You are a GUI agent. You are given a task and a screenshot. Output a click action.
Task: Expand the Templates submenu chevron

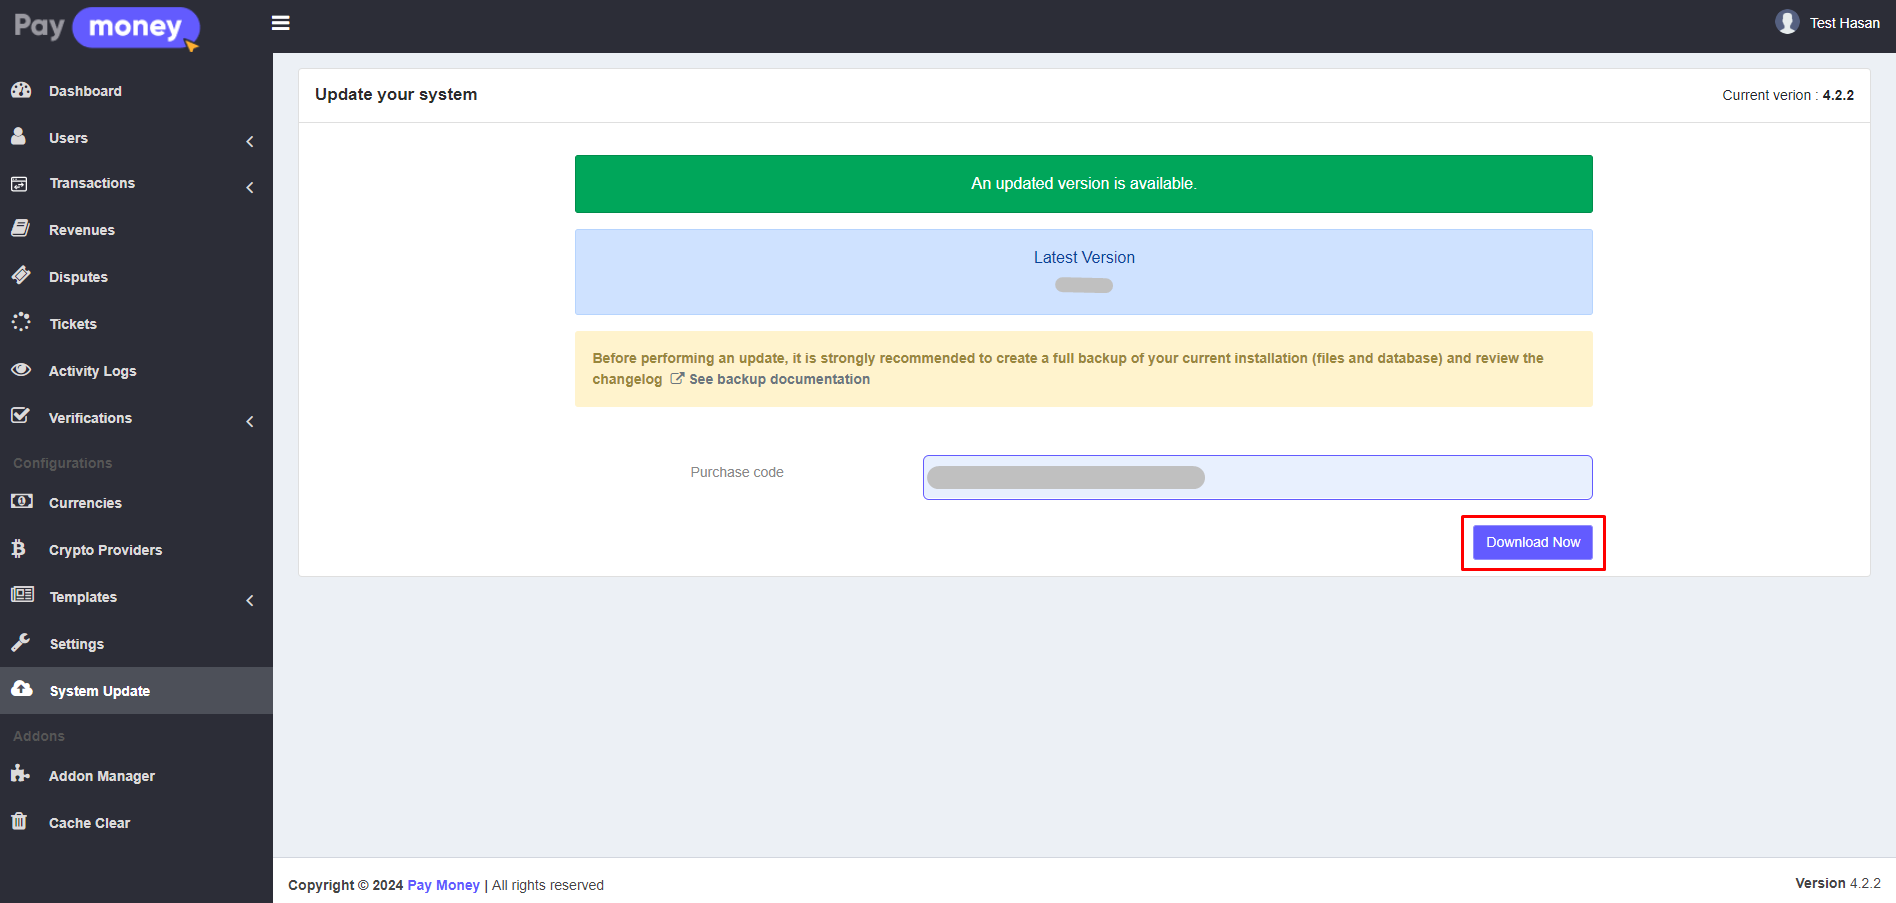coord(250,600)
